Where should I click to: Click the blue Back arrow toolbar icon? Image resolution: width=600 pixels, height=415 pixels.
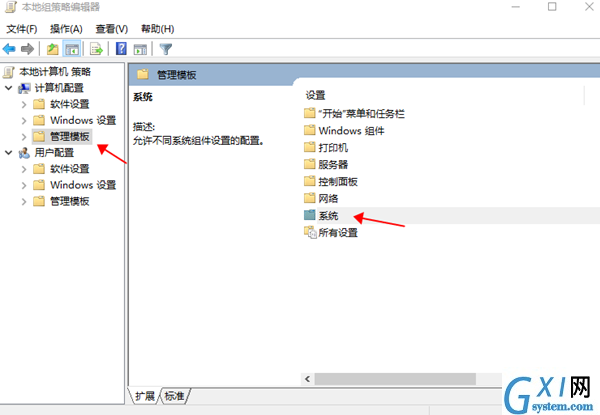(9, 49)
